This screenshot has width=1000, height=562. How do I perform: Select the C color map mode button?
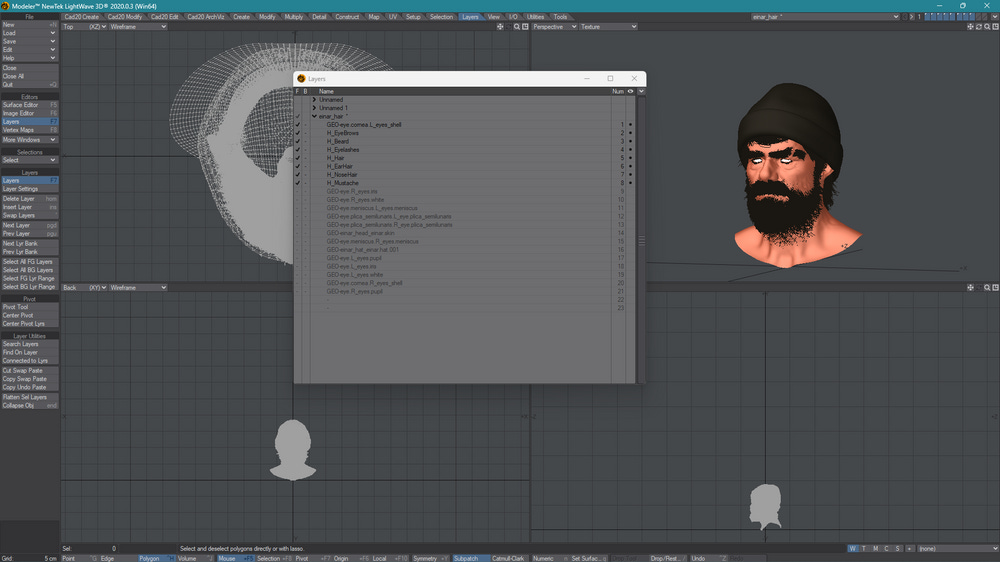[886, 549]
